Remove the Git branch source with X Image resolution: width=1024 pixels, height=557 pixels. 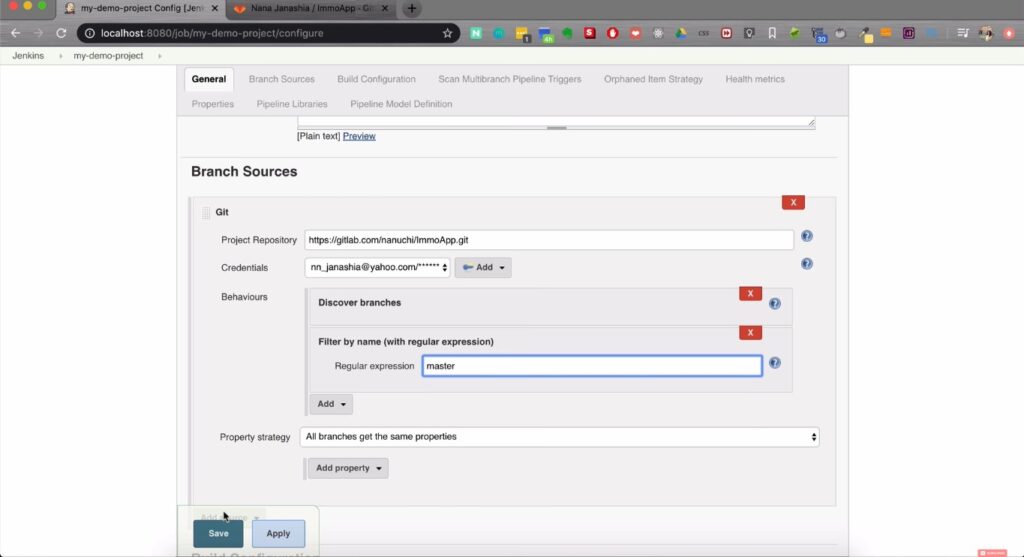[793, 202]
